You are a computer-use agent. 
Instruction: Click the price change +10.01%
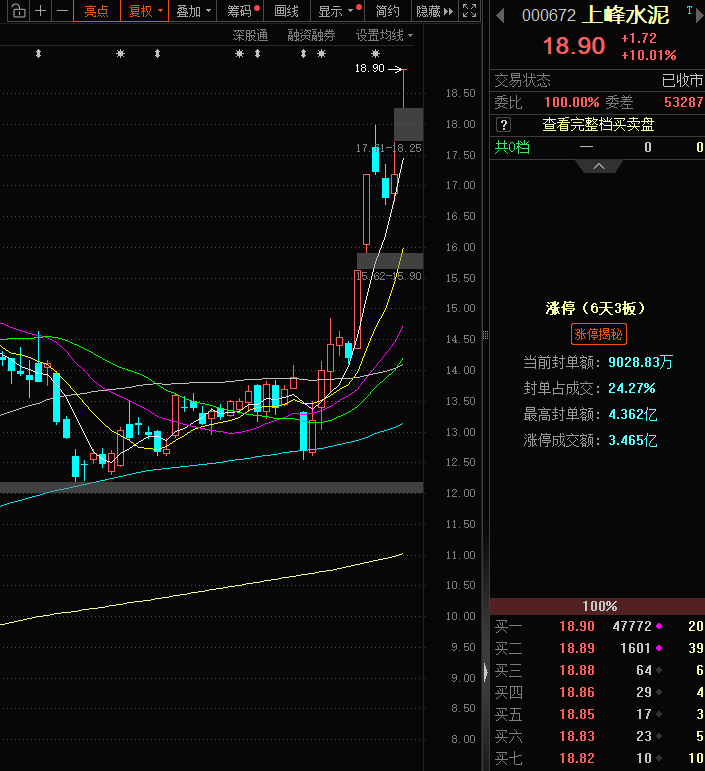point(648,55)
